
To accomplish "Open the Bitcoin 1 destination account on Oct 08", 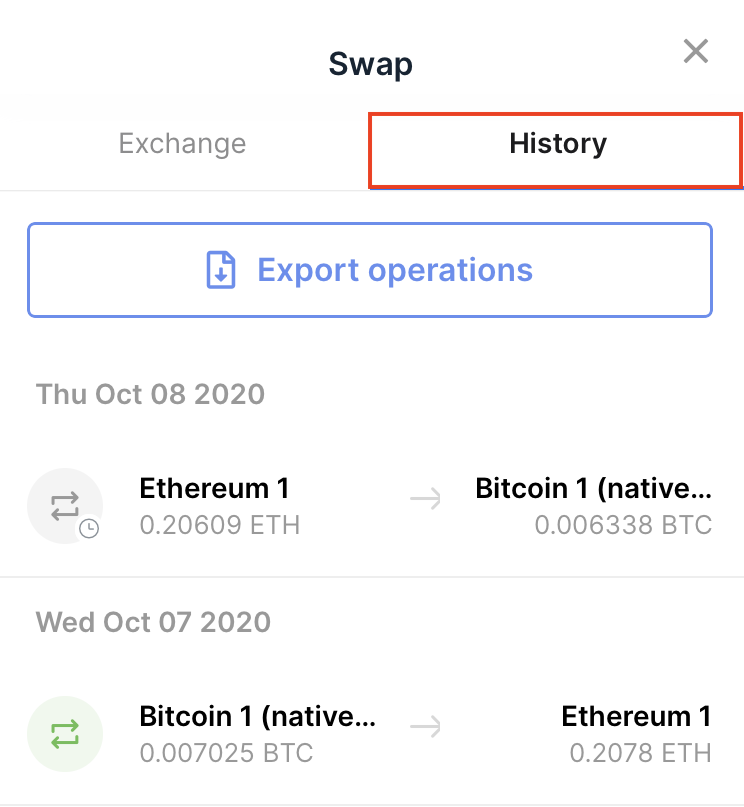I will click(x=593, y=489).
